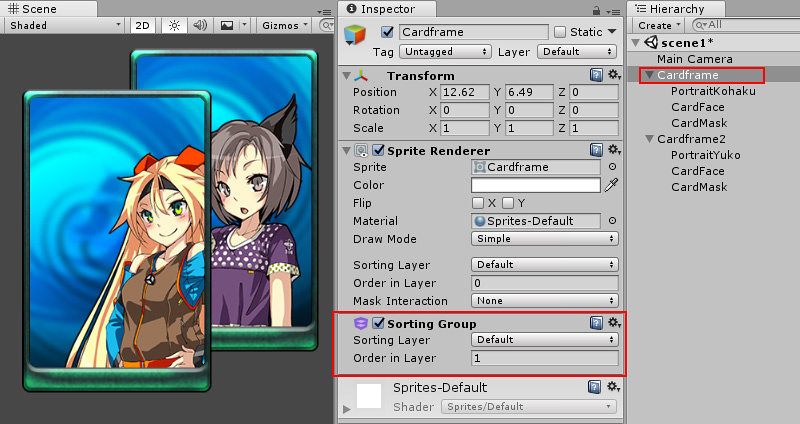The image size is (800, 424).
Task: Open Transform component gear settings
Action: click(x=614, y=76)
